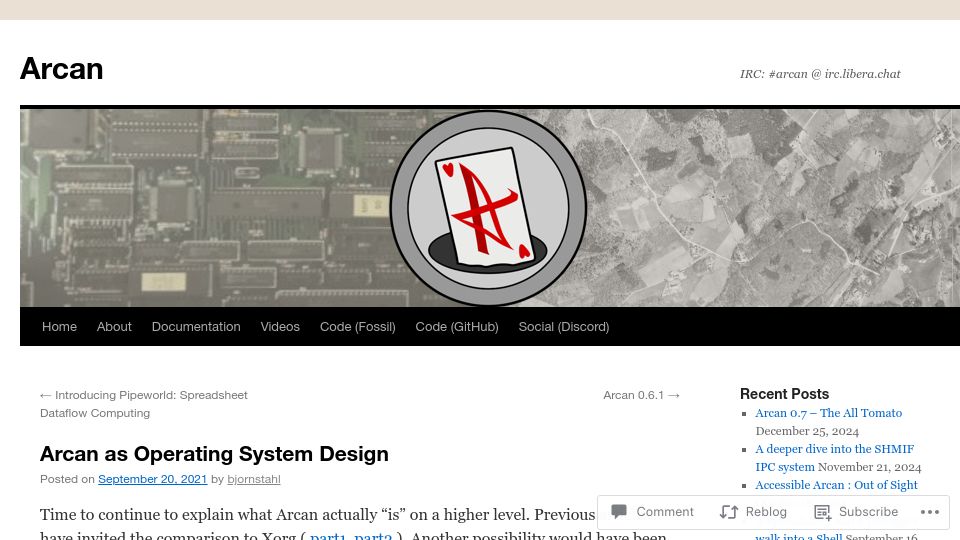Click the Reblog button label
The width and height of the screenshot is (960, 540).
(766, 512)
